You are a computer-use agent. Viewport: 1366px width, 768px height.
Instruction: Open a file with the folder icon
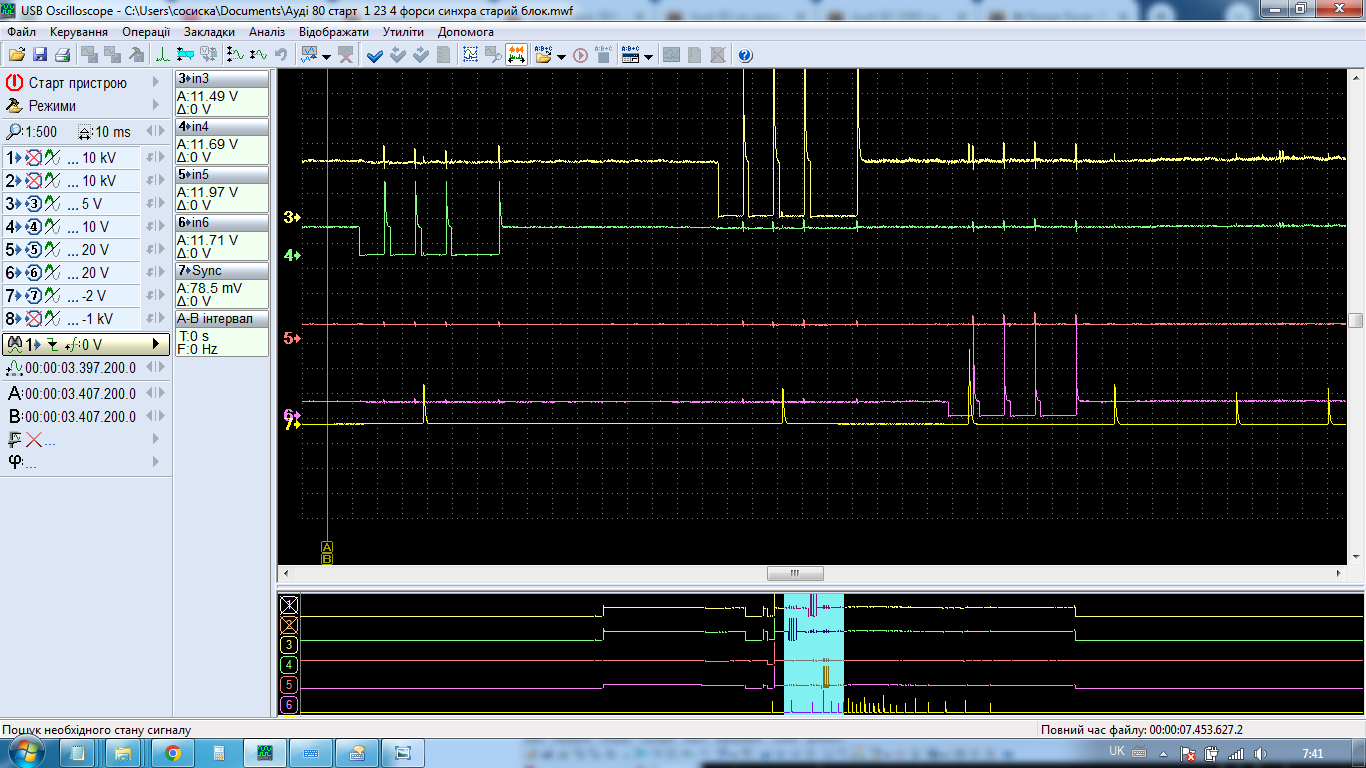point(17,55)
